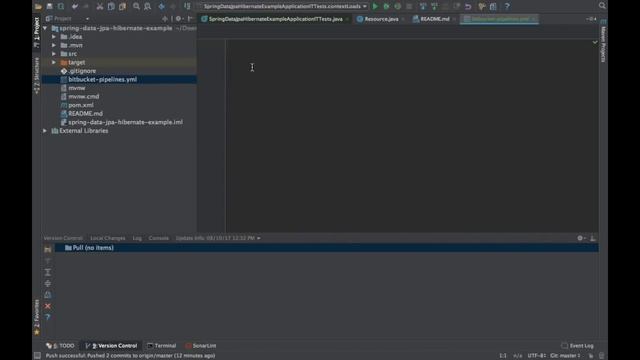Open UTF-8 encoding selector in status bar

537,356
